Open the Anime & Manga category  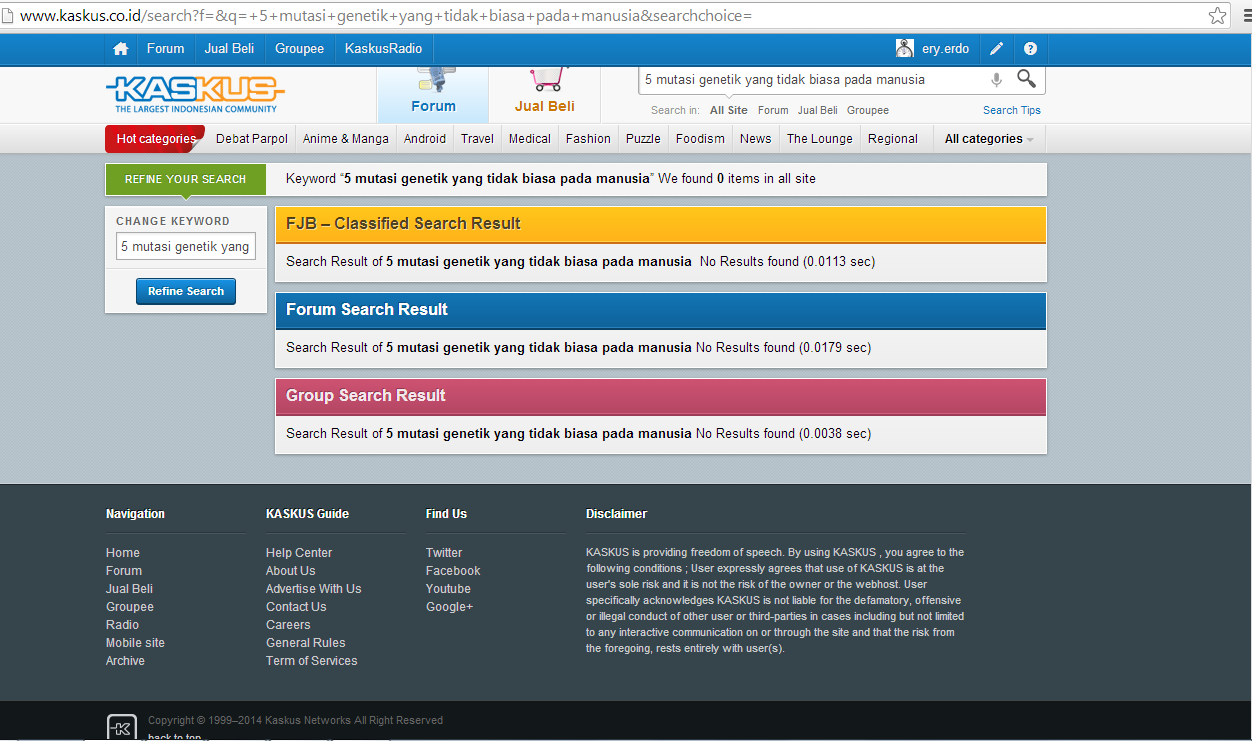346,139
